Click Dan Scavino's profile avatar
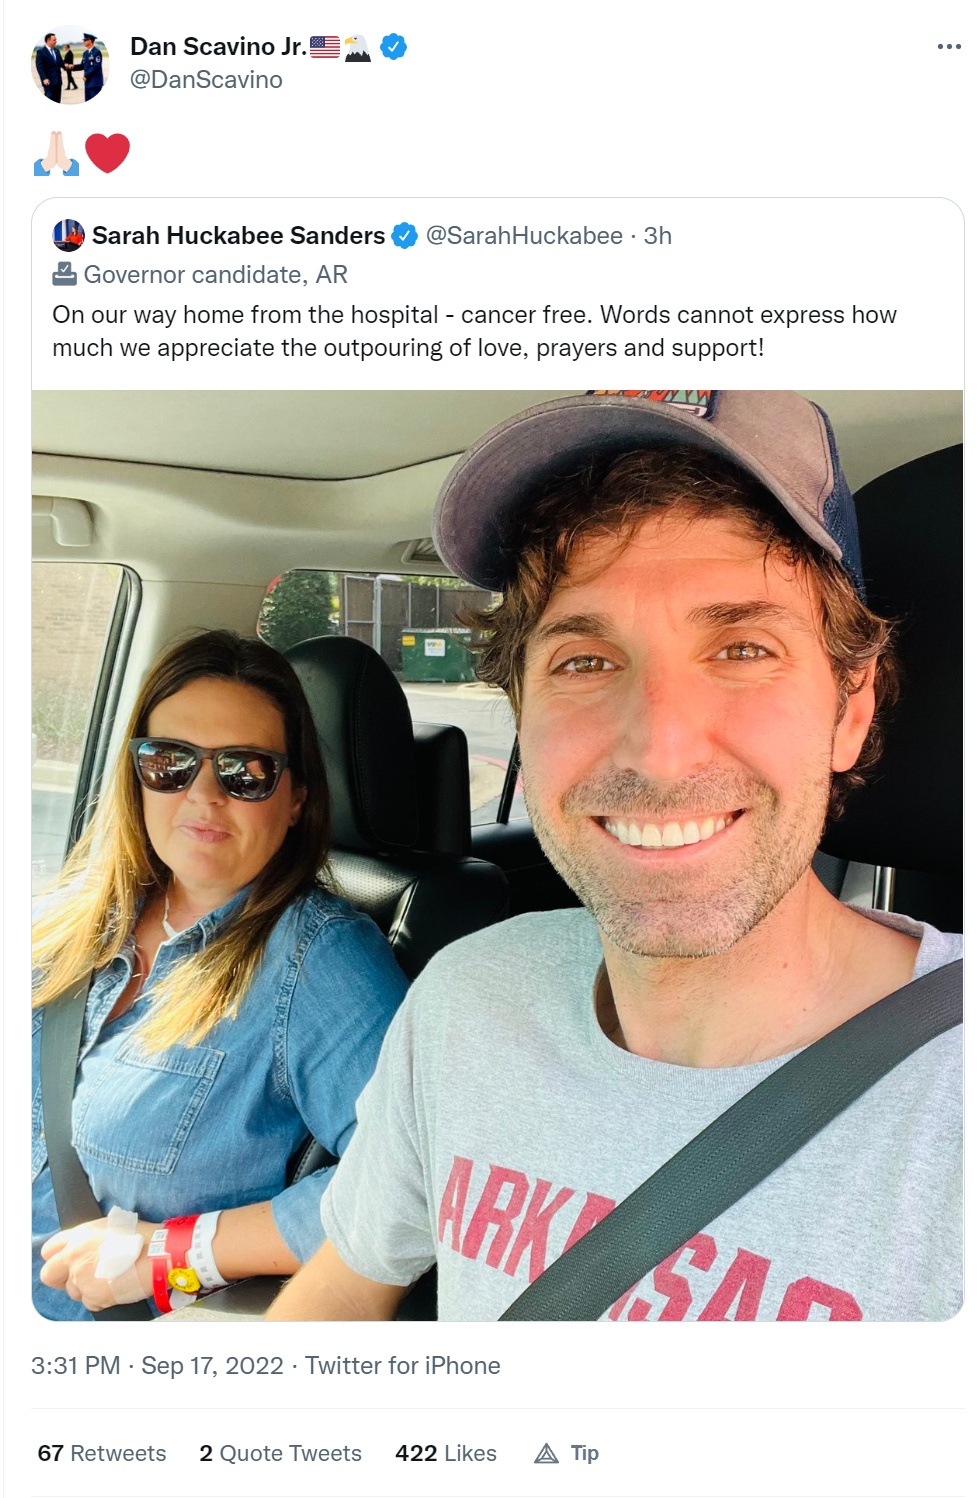977x1498 pixels. point(70,65)
